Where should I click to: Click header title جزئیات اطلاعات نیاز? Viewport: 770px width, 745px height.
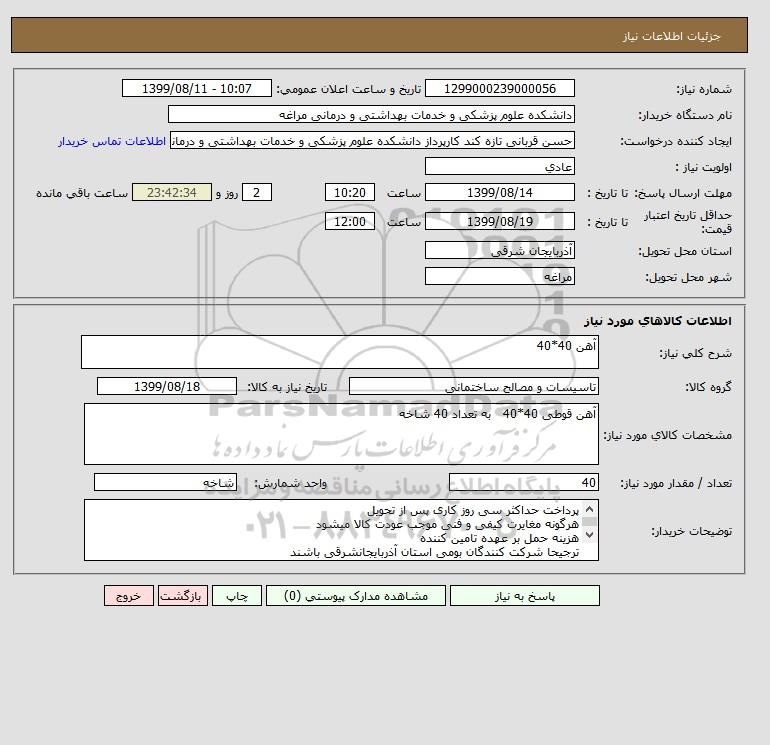[x=671, y=36]
